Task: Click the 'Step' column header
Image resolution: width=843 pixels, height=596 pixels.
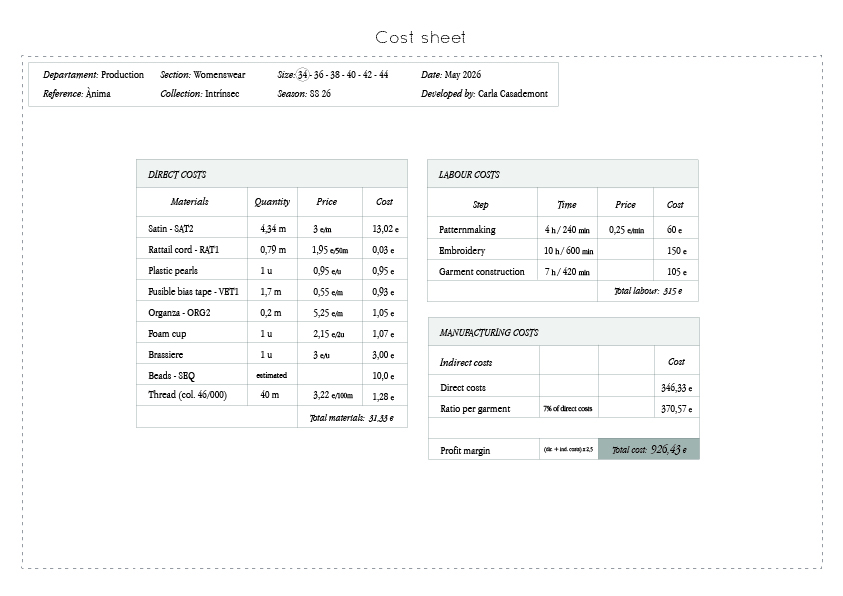Action: tap(481, 204)
